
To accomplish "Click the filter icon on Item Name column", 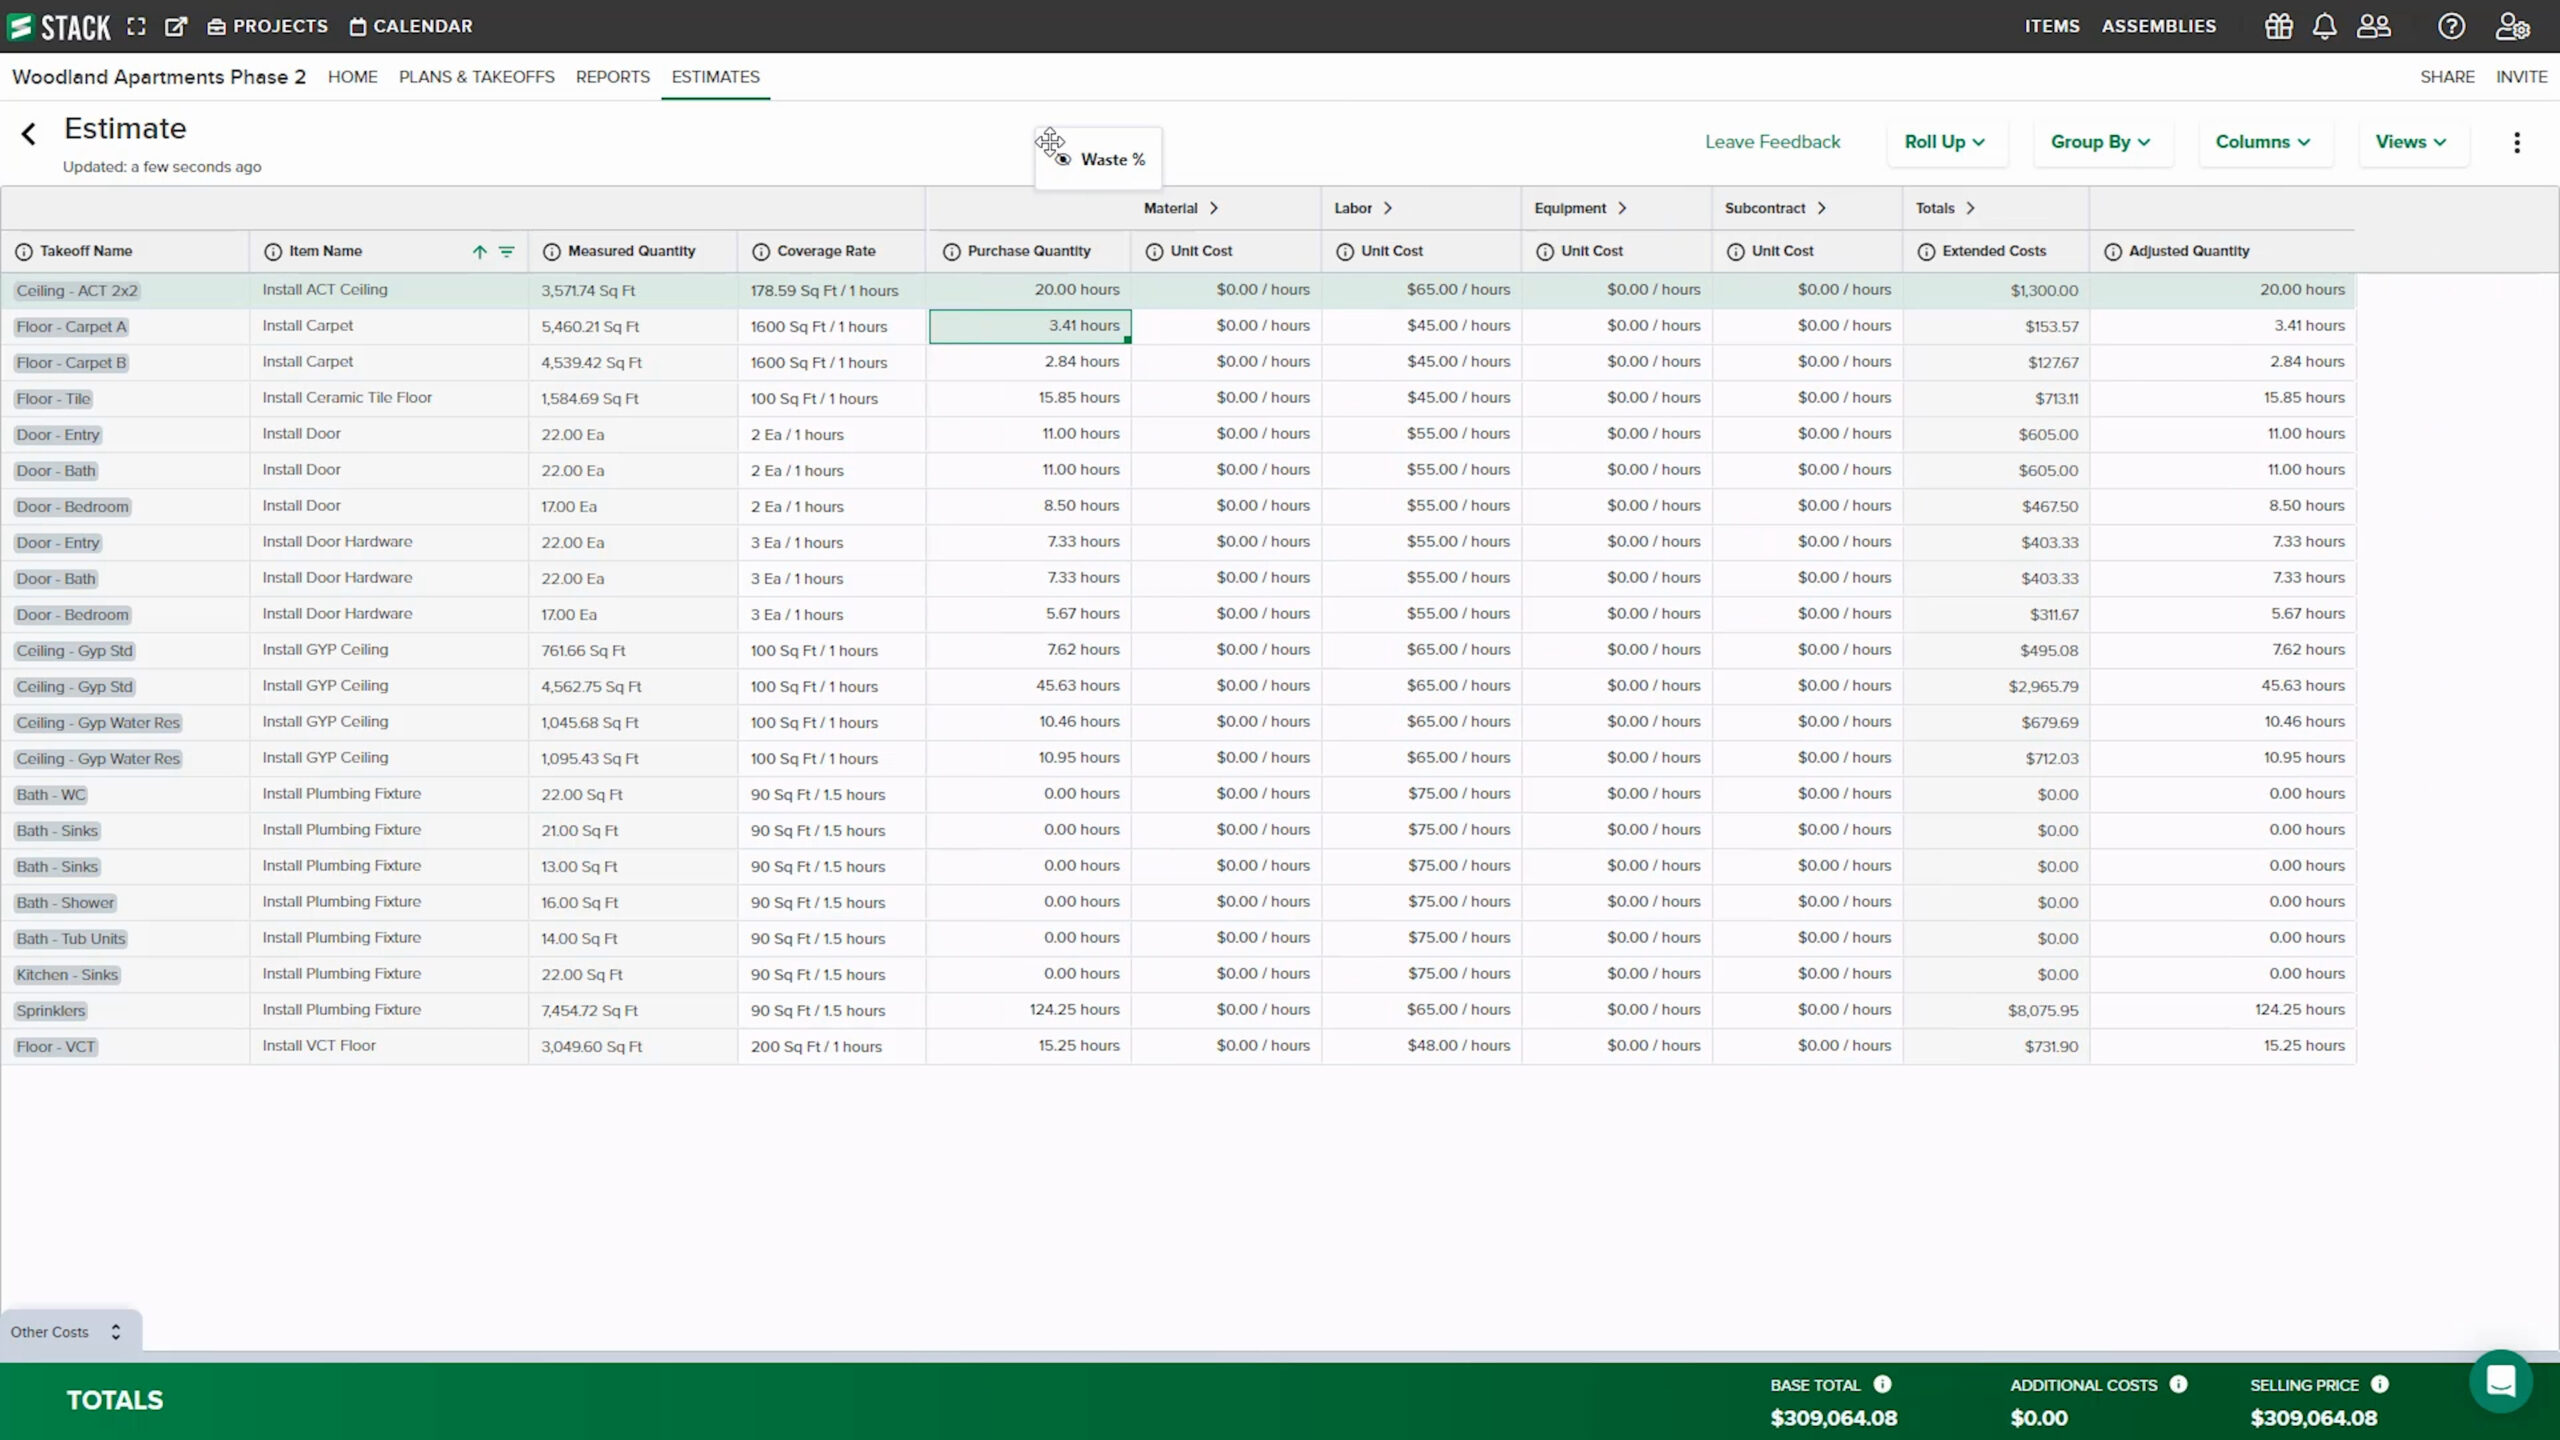I will pyautogui.click(x=507, y=252).
